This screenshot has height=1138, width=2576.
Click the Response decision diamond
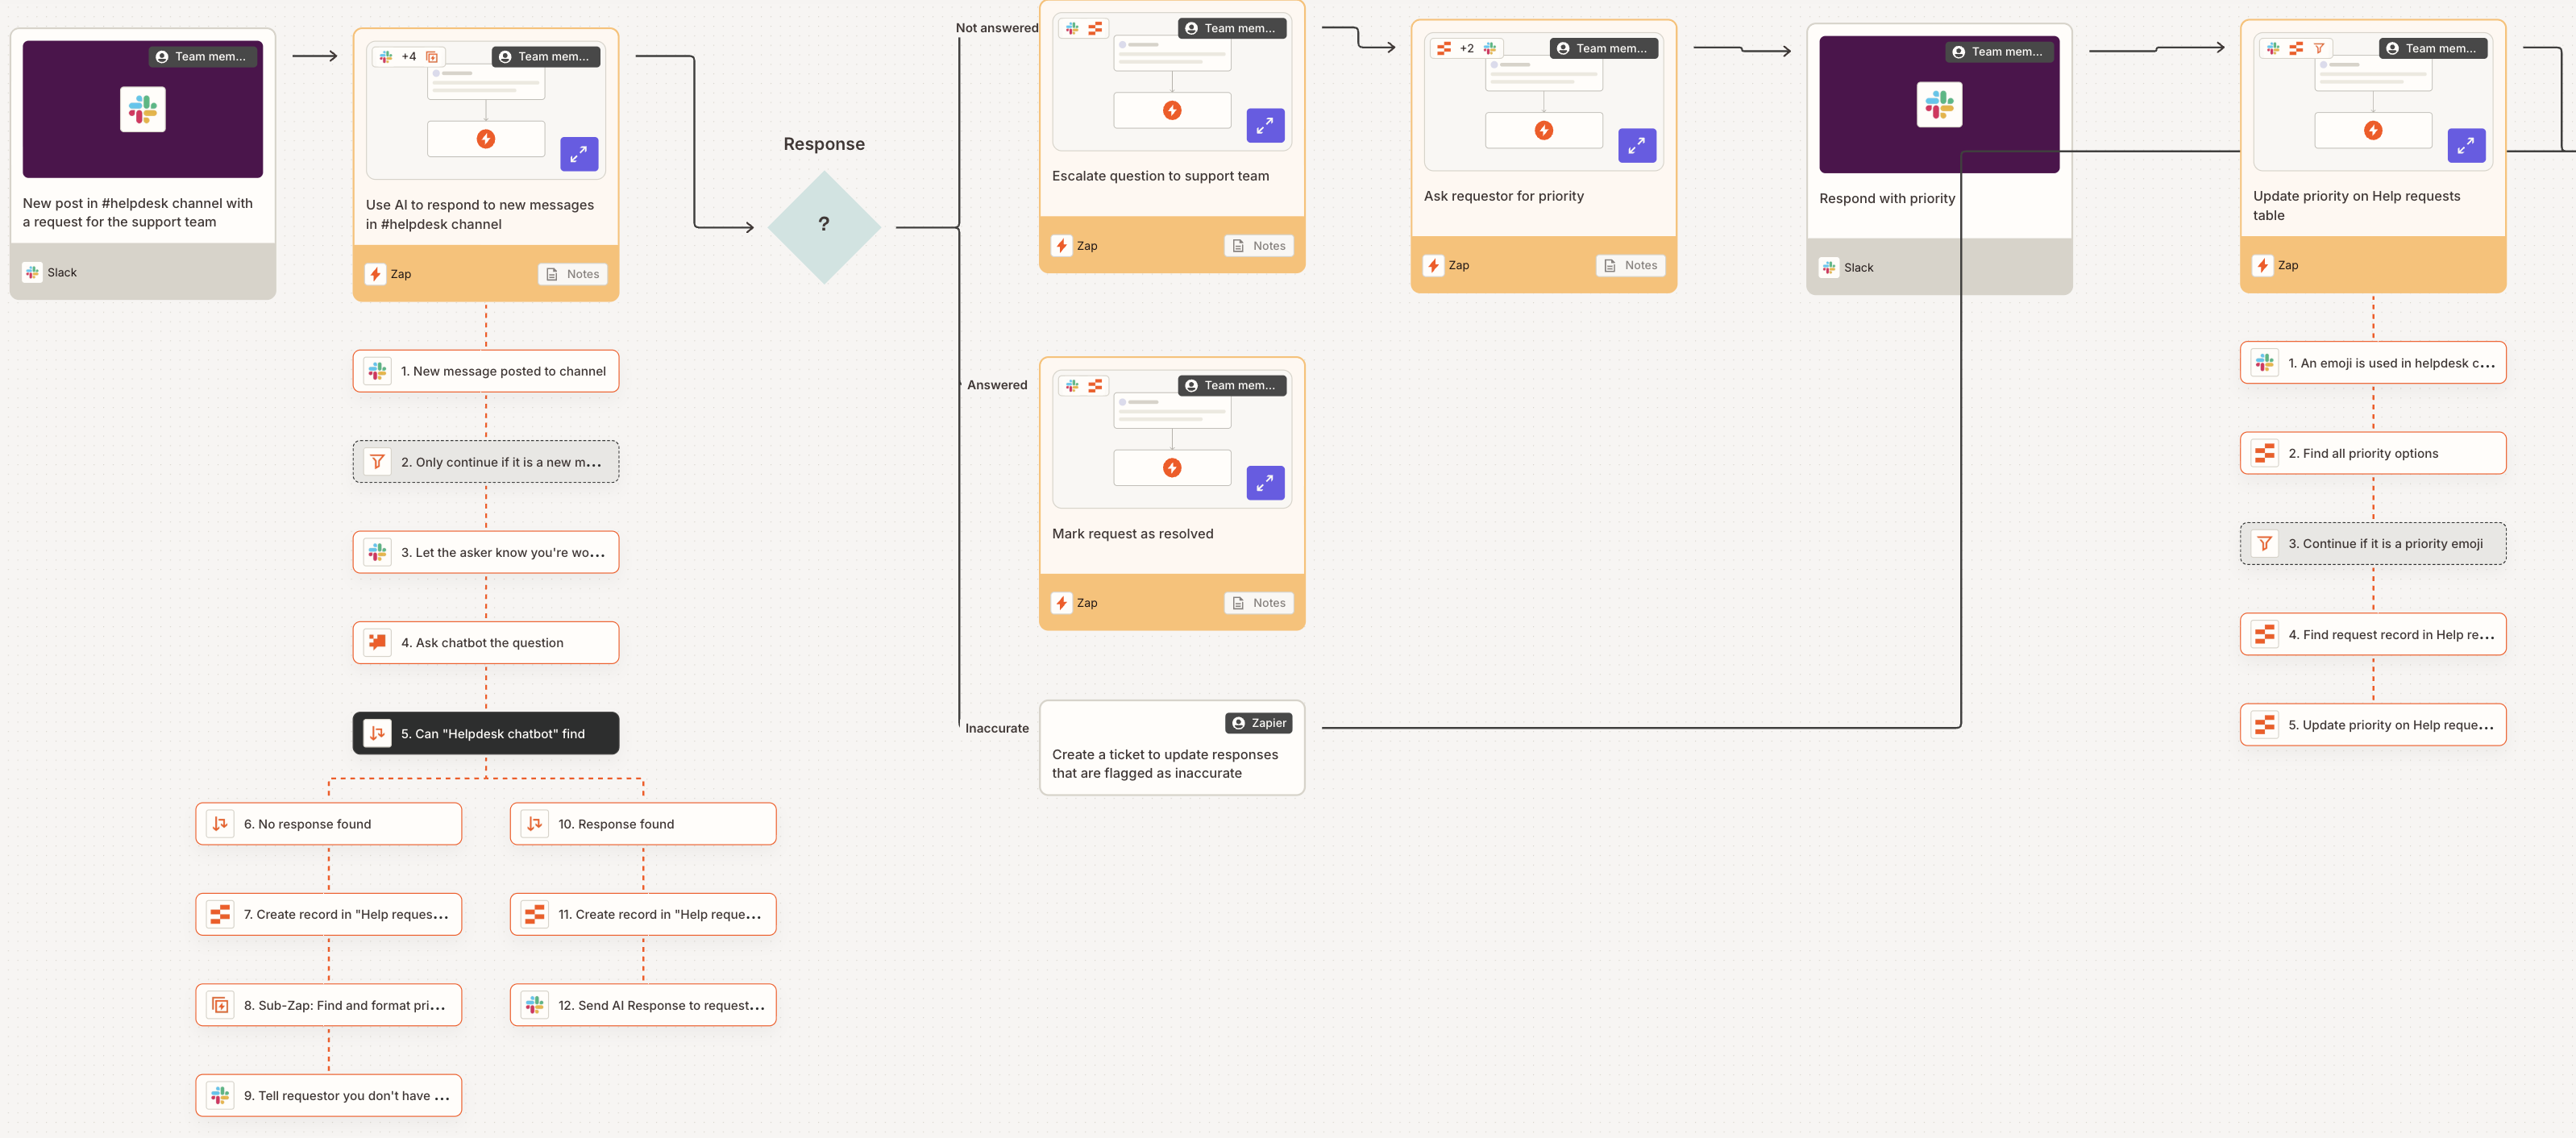click(x=823, y=224)
